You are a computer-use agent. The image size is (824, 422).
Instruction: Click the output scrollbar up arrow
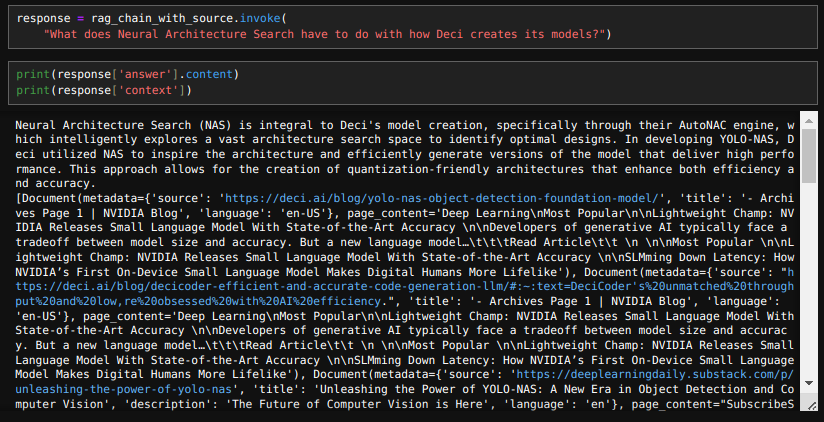click(809, 120)
